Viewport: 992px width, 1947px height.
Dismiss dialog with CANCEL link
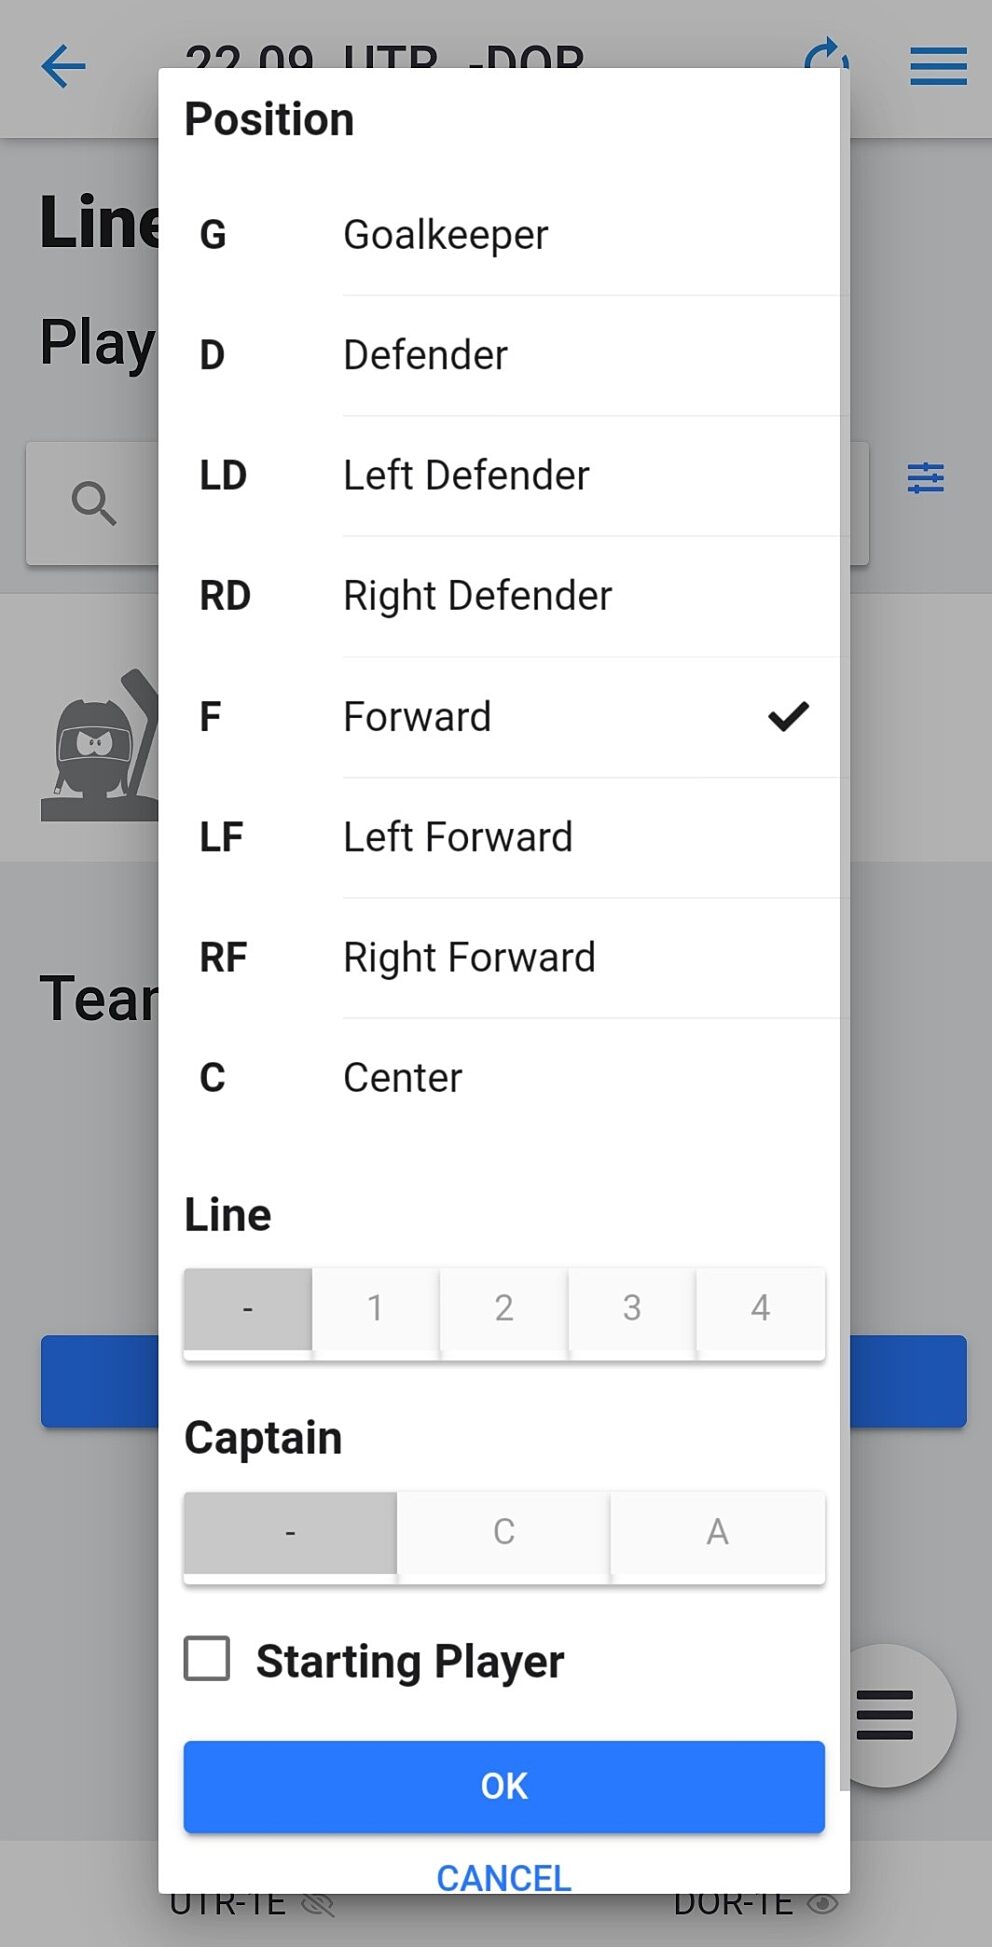point(504,1877)
